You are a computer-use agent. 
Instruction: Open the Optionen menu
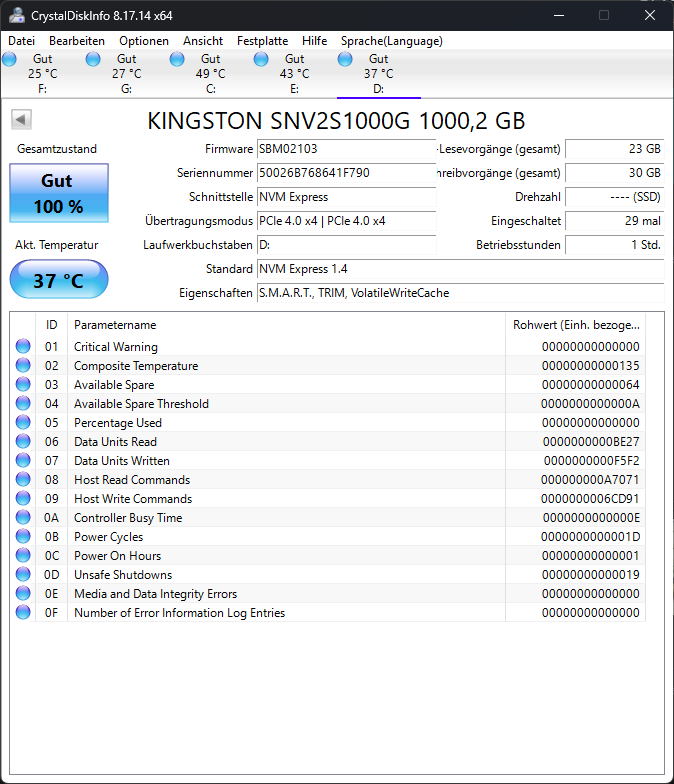[144, 41]
